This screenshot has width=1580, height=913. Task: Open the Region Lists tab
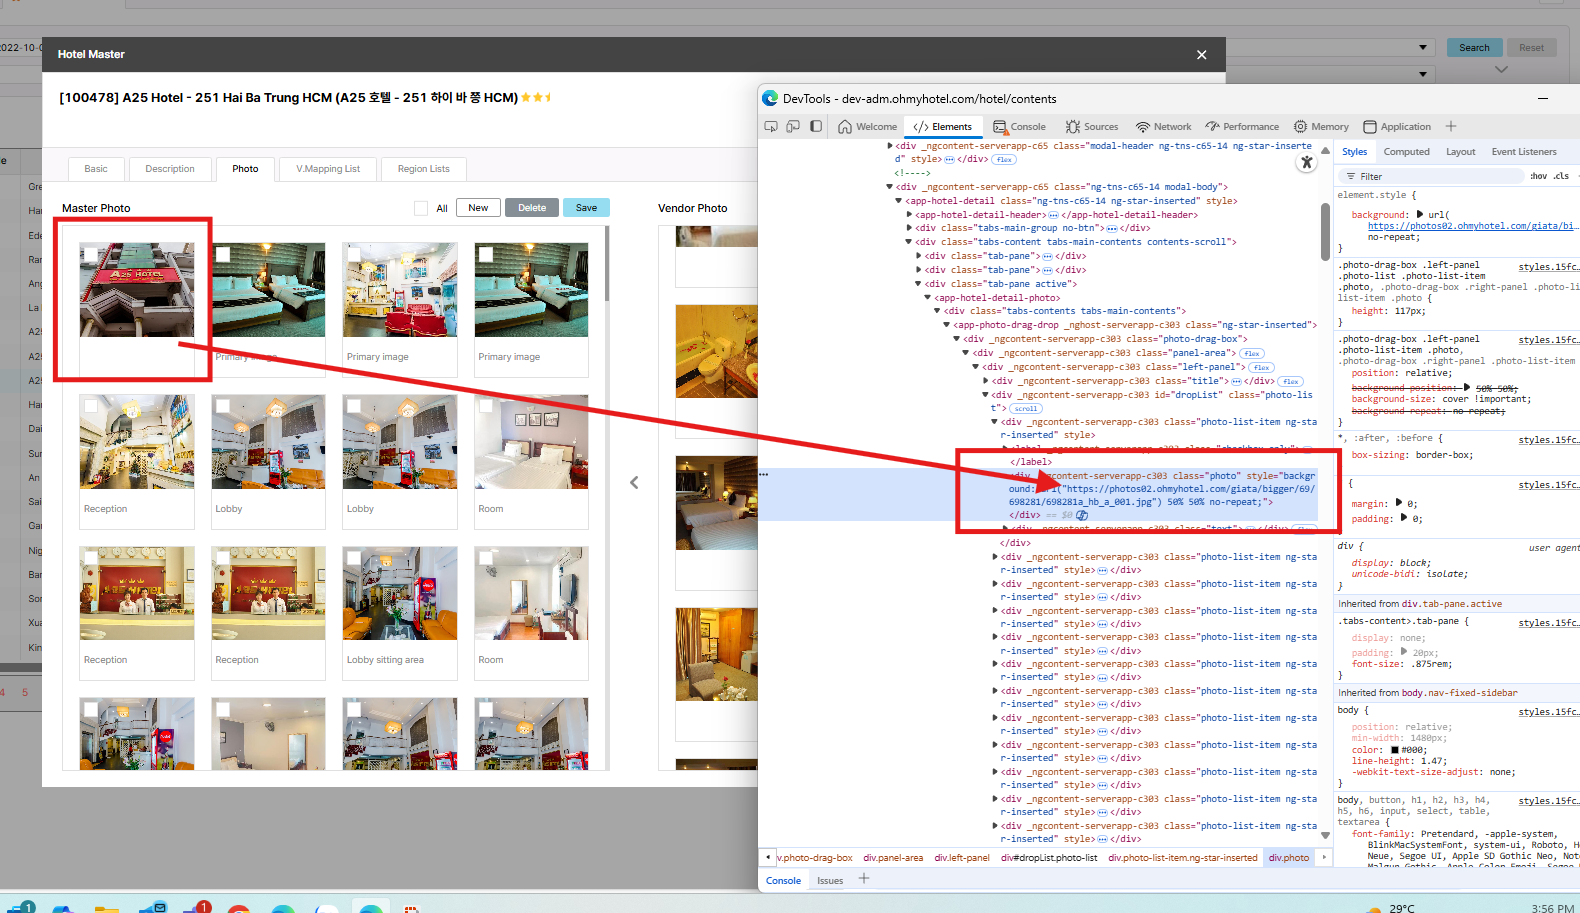coord(424,169)
